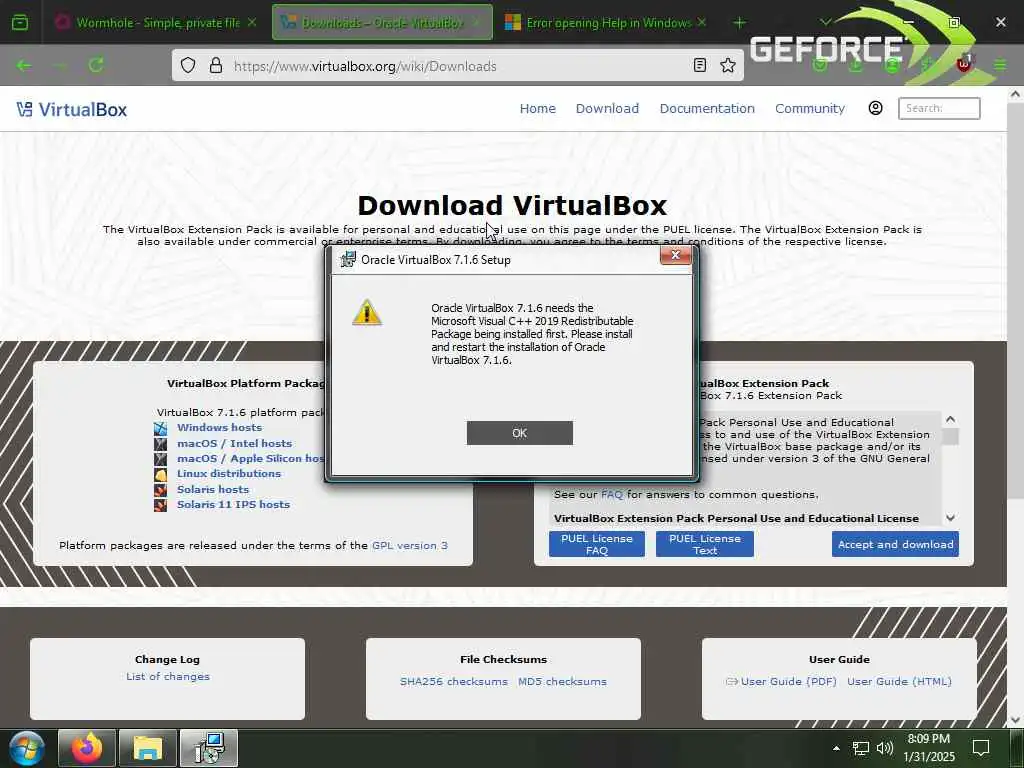Click the site Search field
Screen dimensions: 1024x768
(939, 108)
